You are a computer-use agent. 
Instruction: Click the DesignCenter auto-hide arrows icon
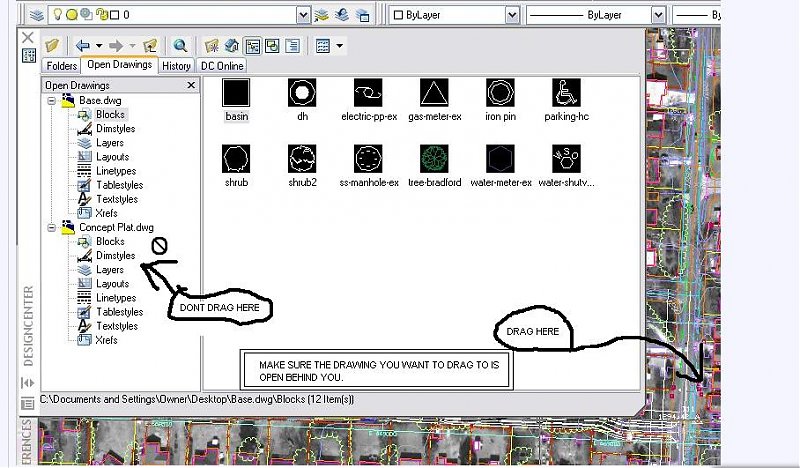(x=28, y=383)
